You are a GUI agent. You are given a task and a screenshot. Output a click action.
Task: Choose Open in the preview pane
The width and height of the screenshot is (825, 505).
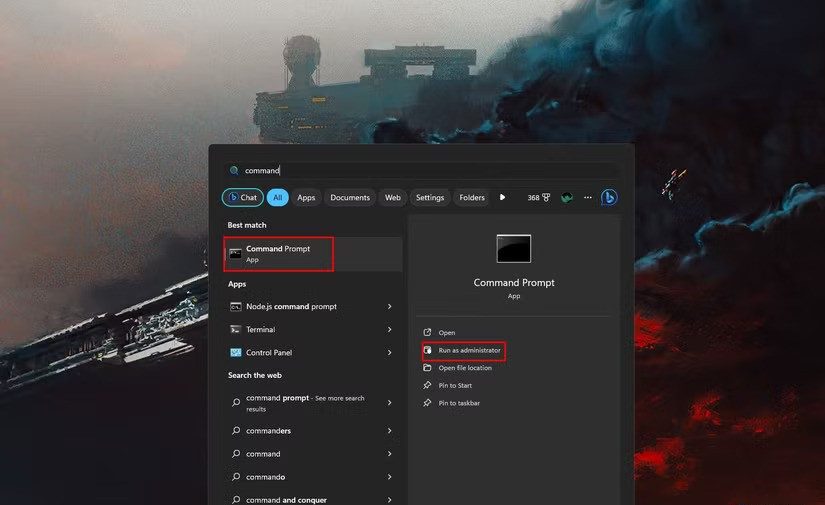(x=447, y=332)
